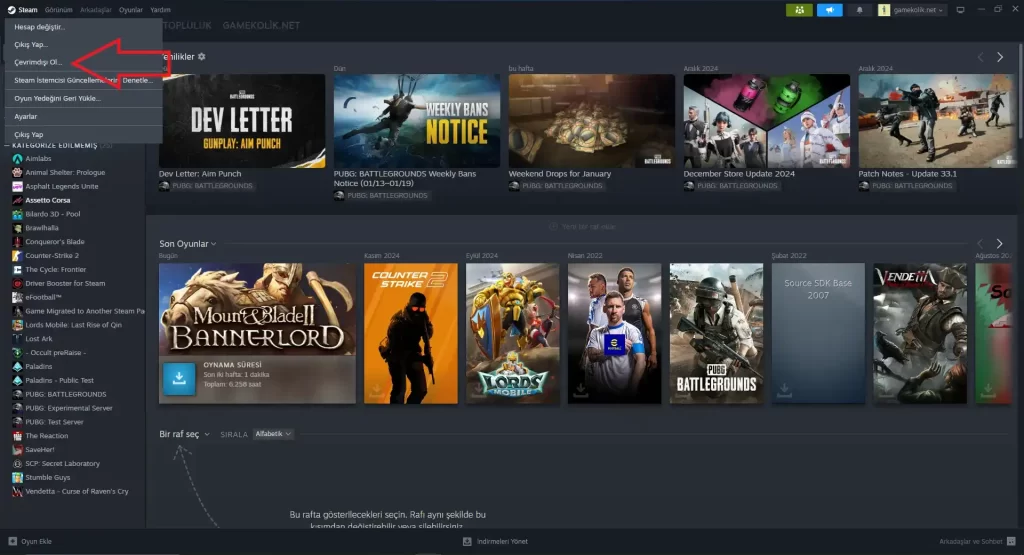Image resolution: width=1024 pixels, height=555 pixels.
Task: Select Çevrimdışı Ol... menu entry
Action: tap(83, 62)
